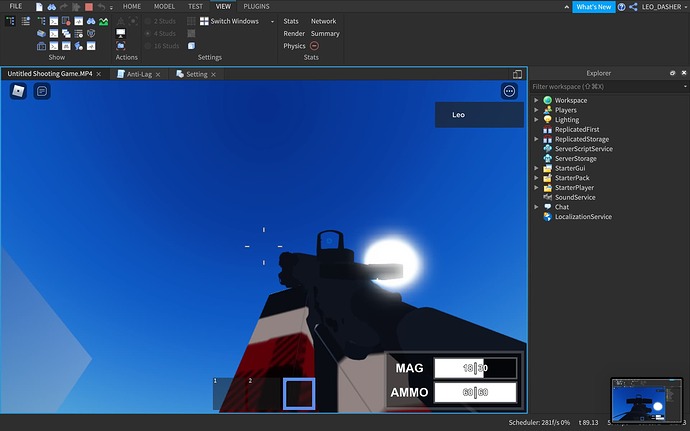Select the 4 Studs grid option
The image size is (690, 431).
[160, 33]
